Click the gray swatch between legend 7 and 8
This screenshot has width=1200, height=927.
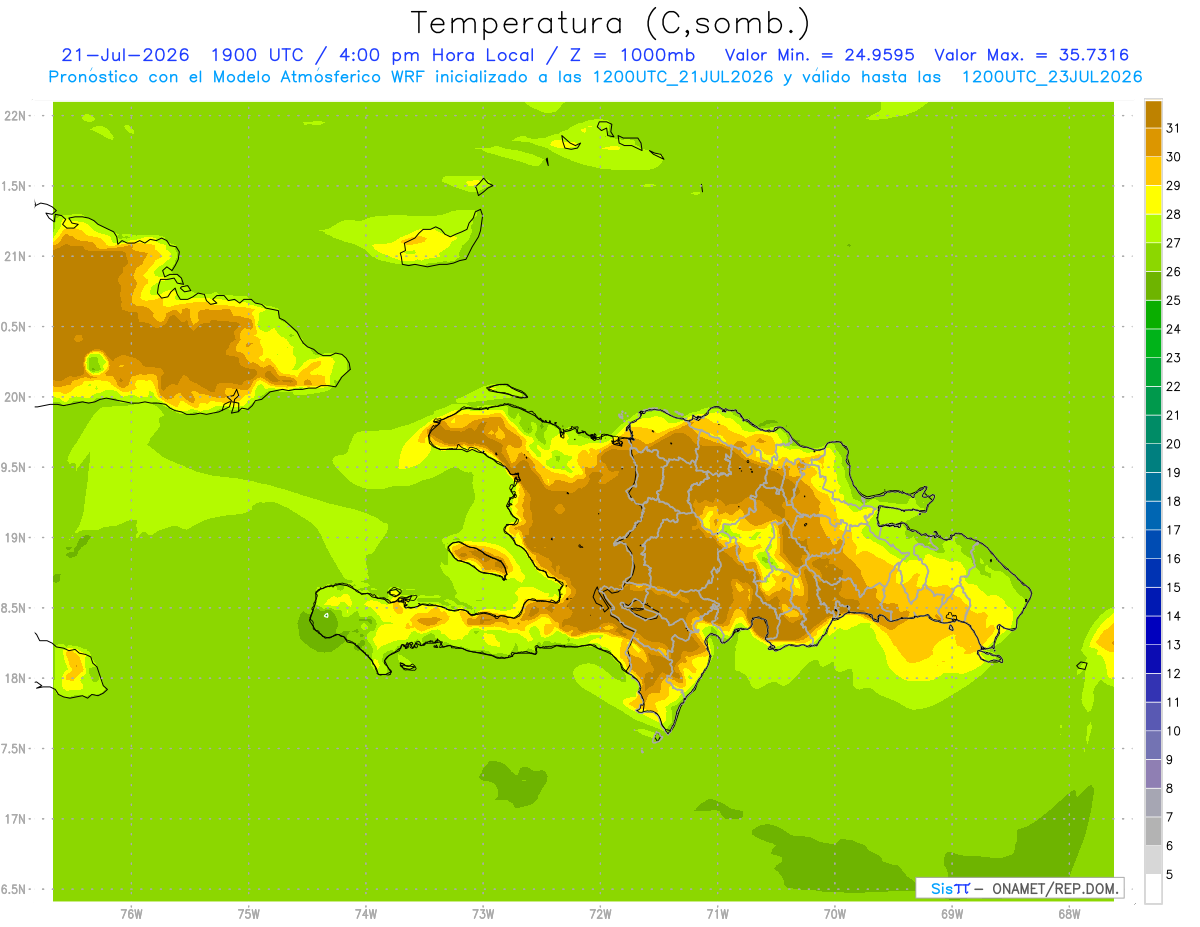[x=1153, y=802]
